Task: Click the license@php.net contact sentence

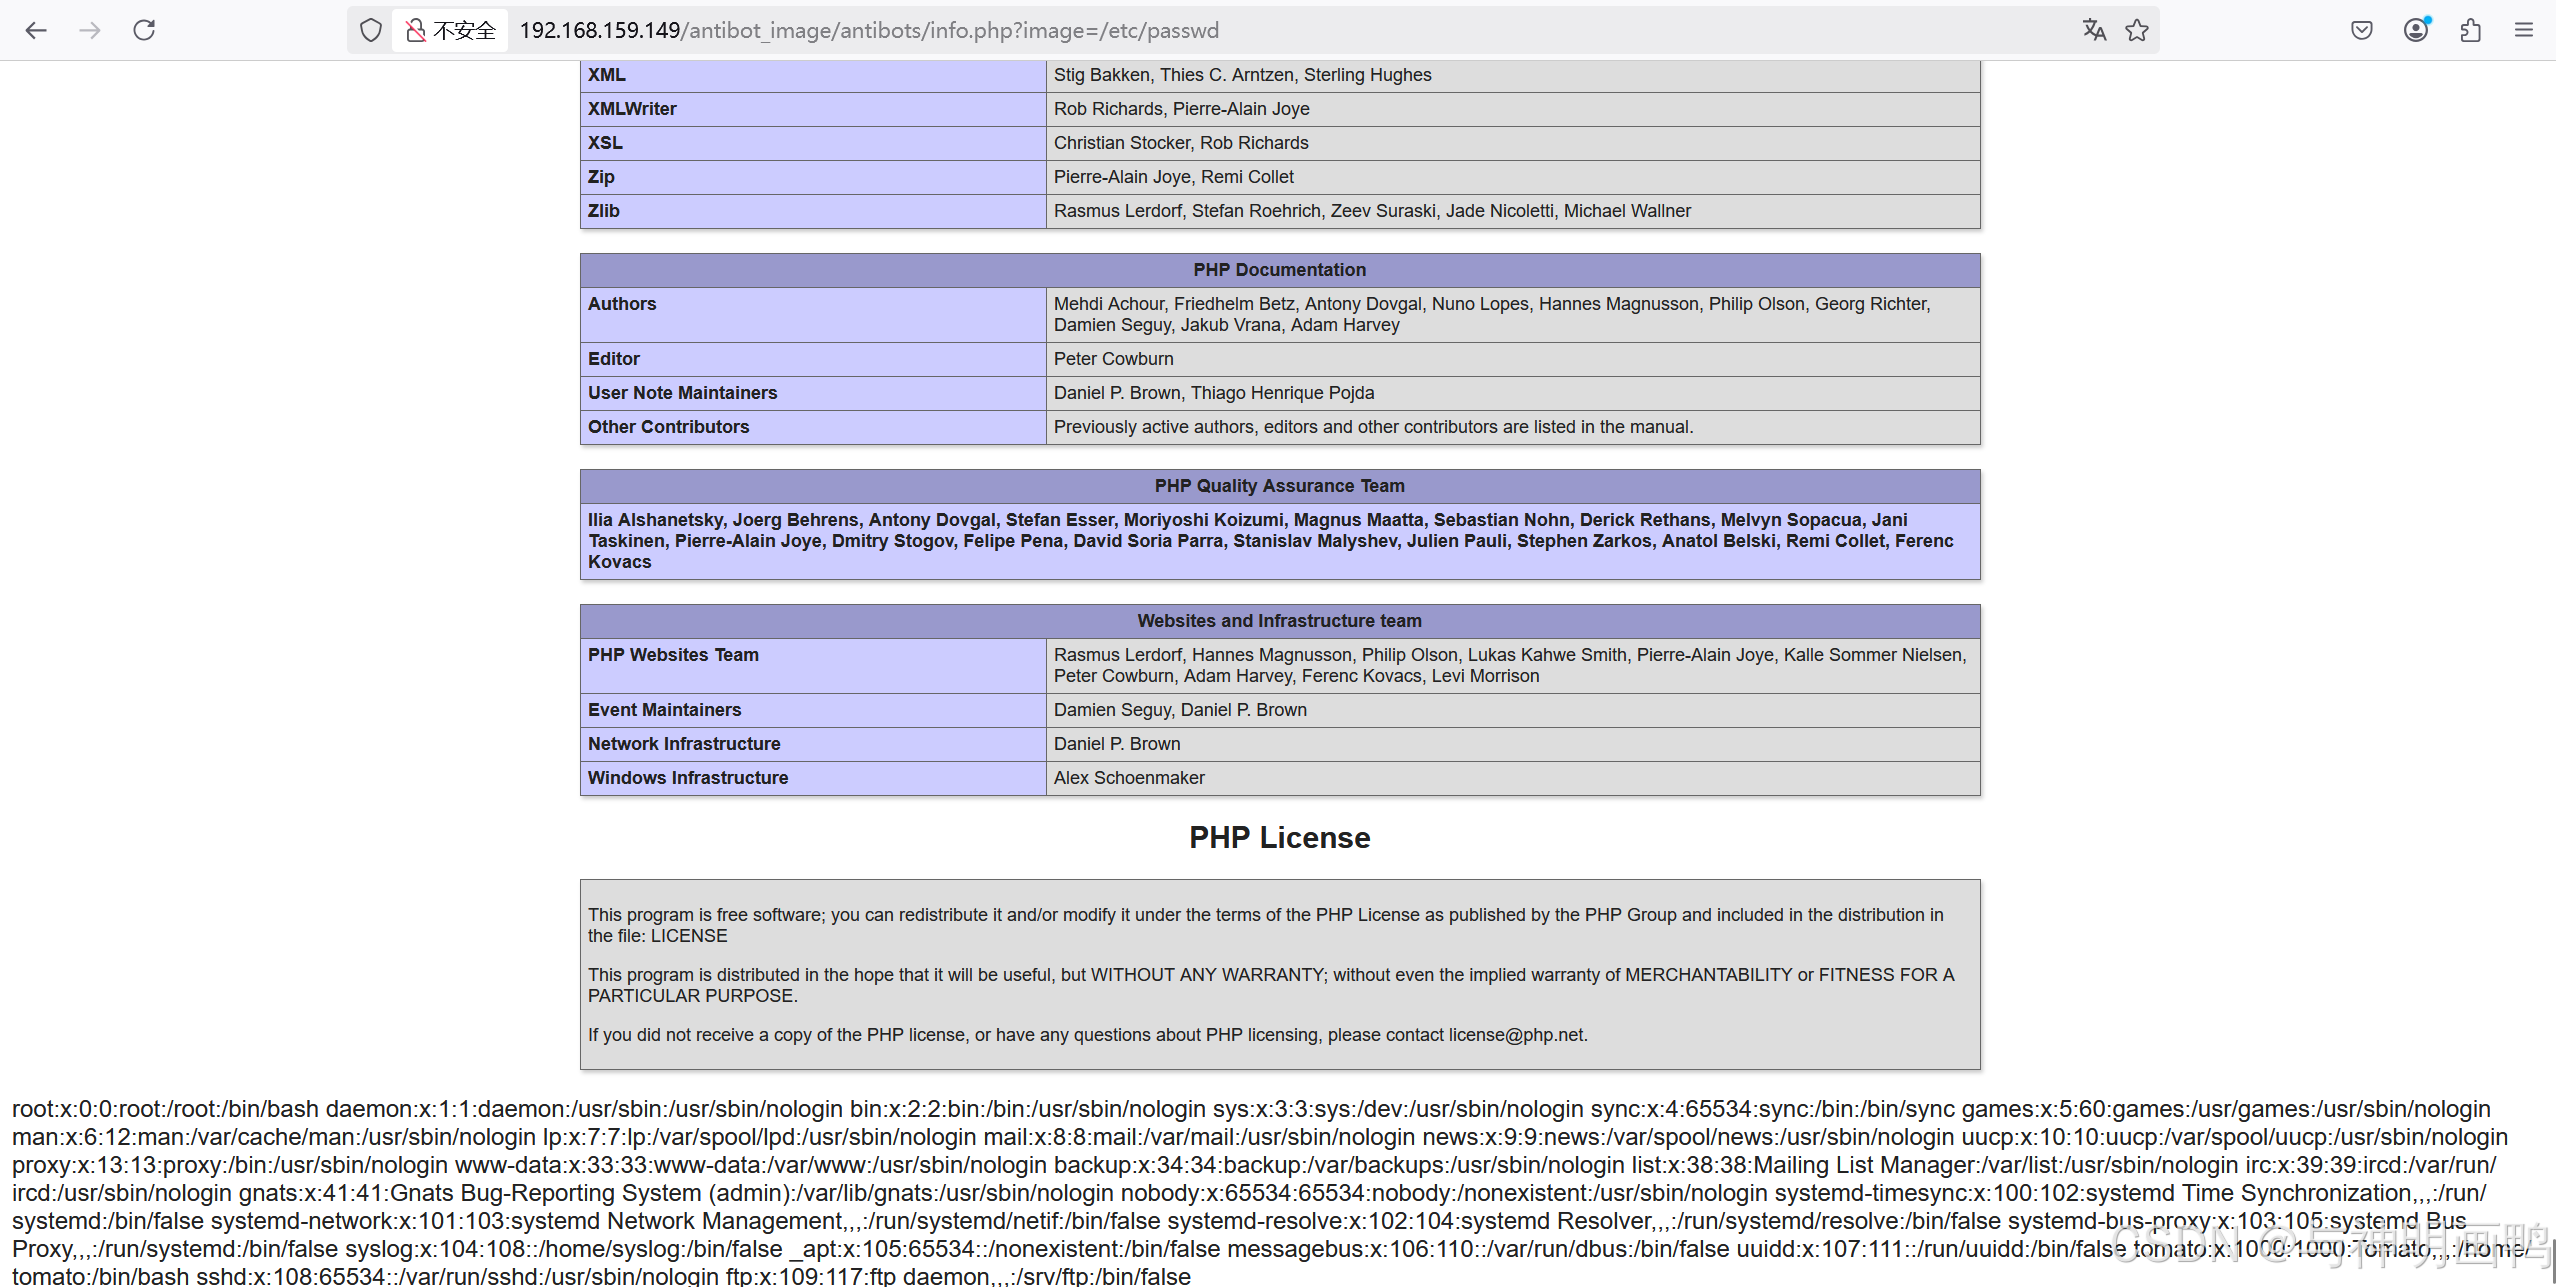Action: tap(1088, 1035)
